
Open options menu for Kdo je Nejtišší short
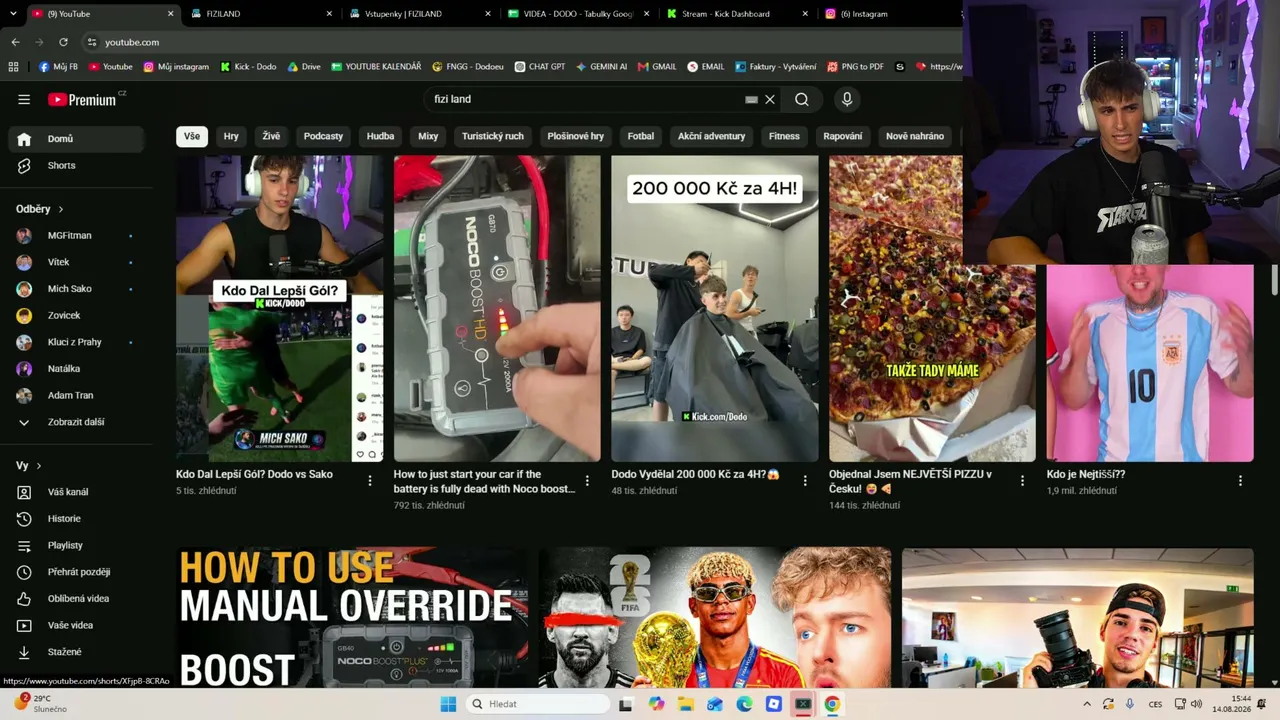coord(1240,481)
